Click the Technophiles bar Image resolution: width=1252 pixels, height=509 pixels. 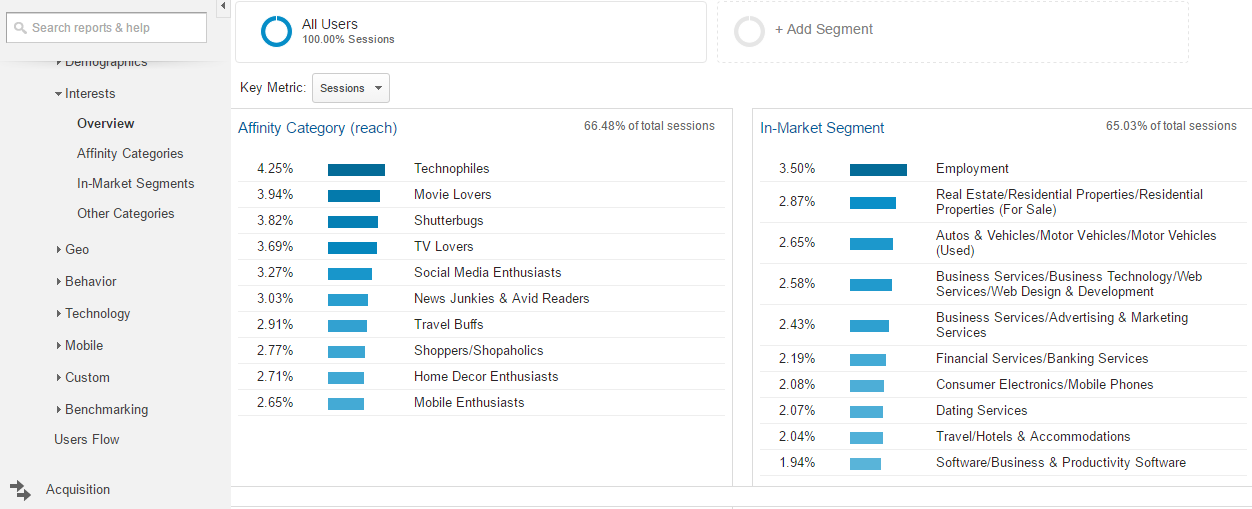[356, 169]
